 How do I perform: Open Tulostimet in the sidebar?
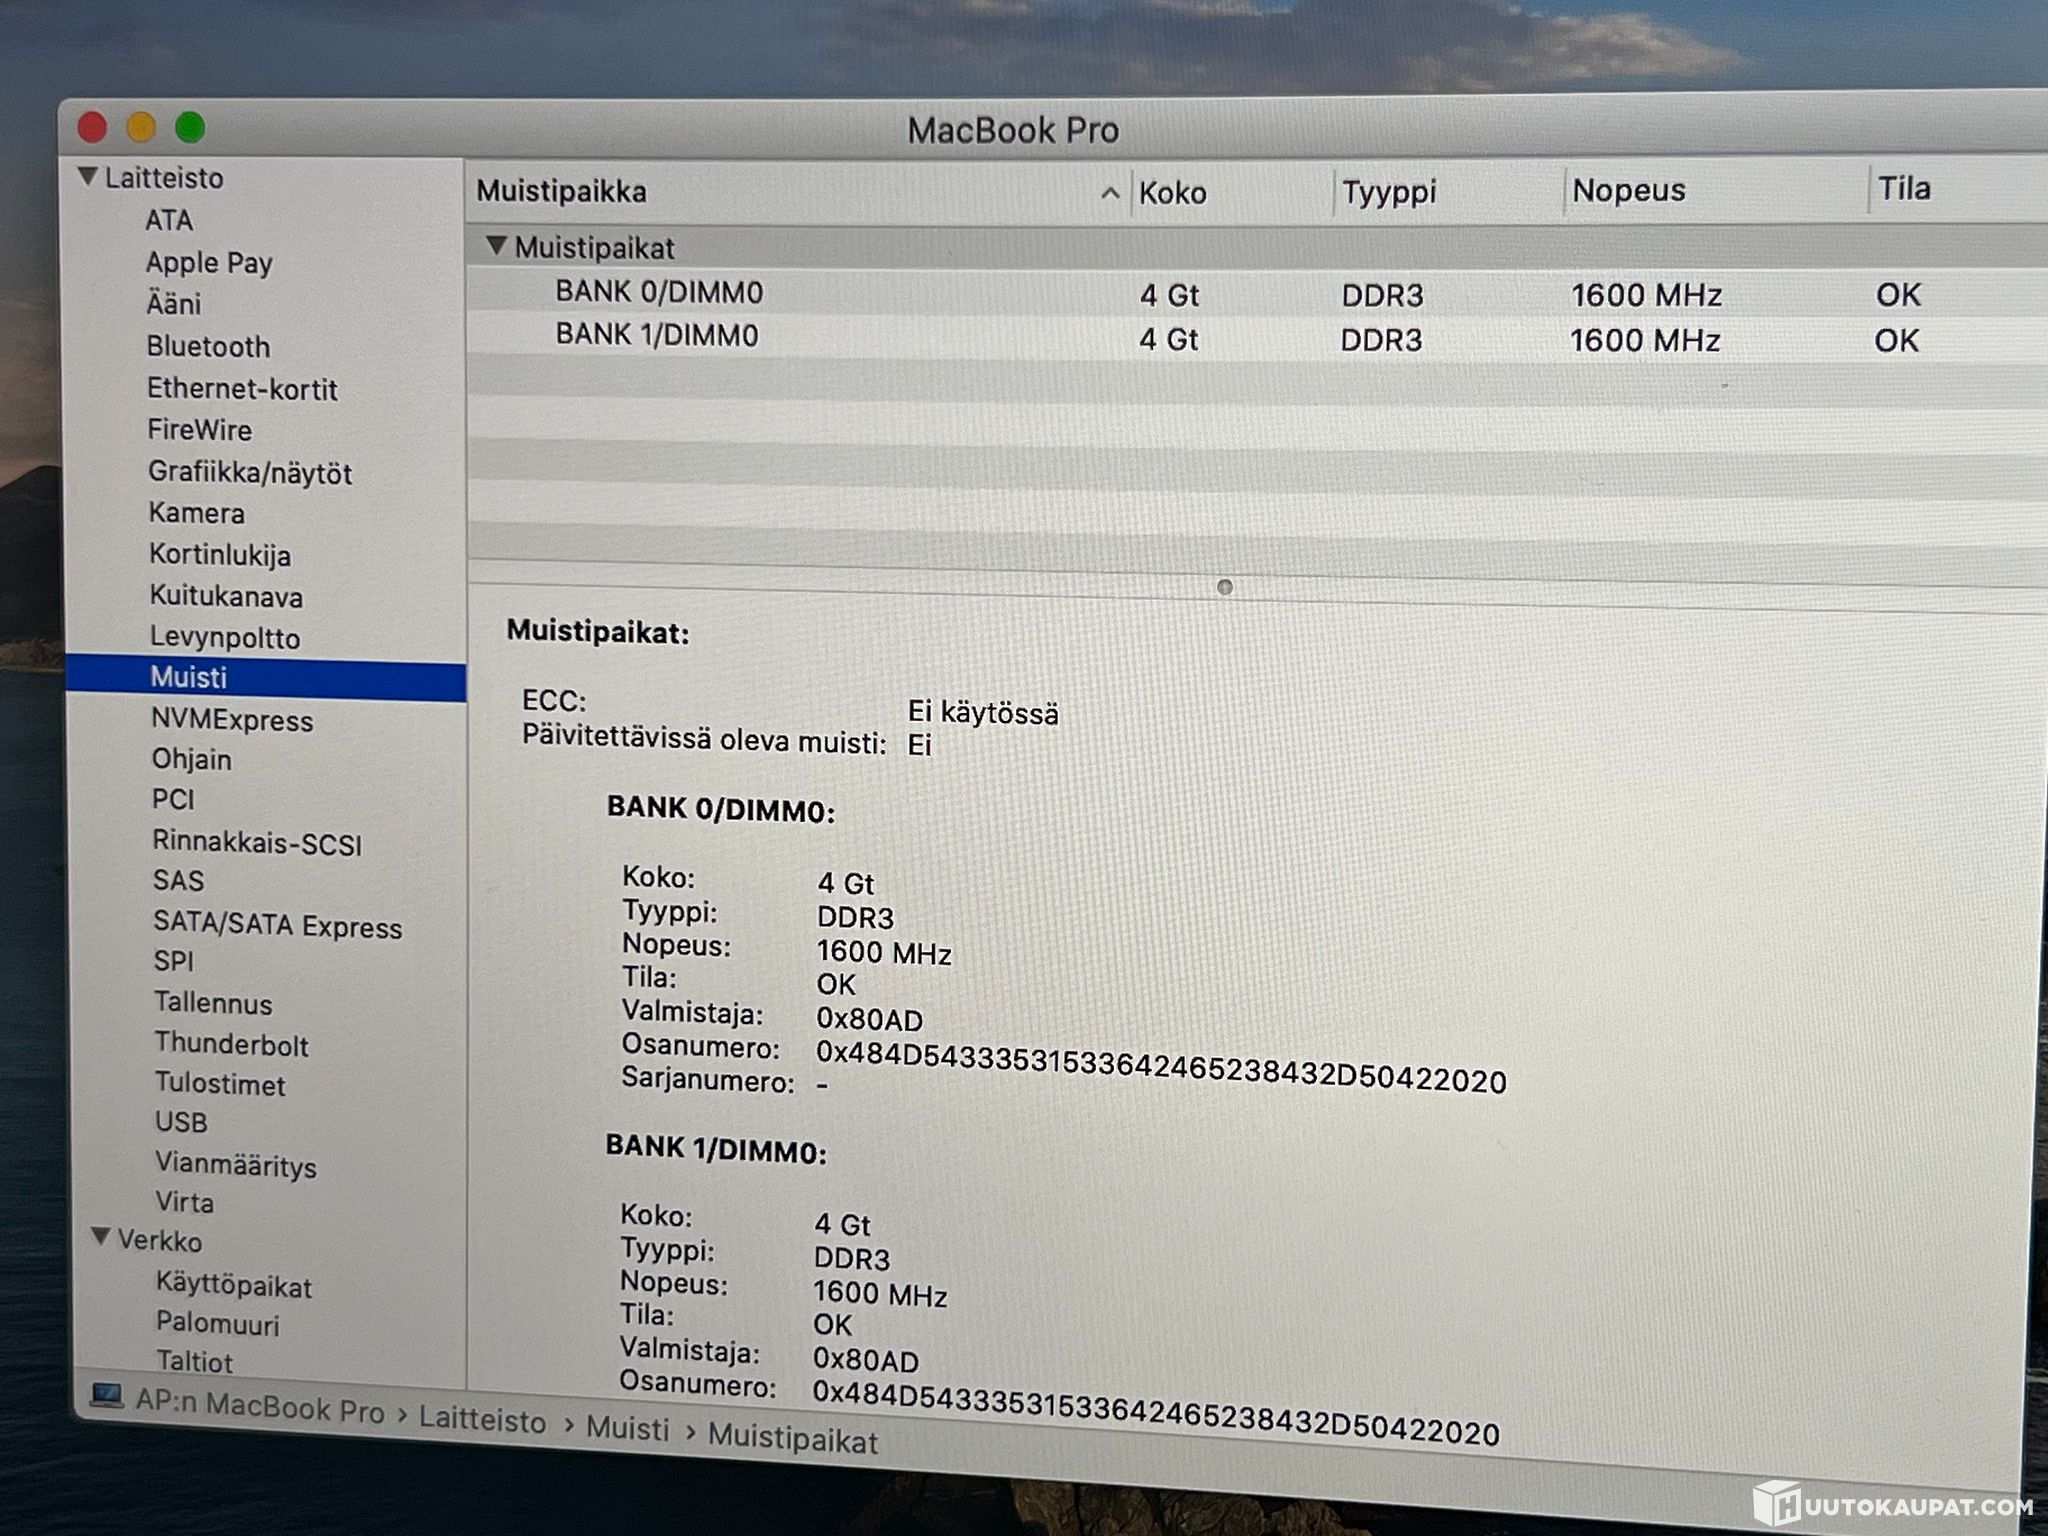point(220,1084)
